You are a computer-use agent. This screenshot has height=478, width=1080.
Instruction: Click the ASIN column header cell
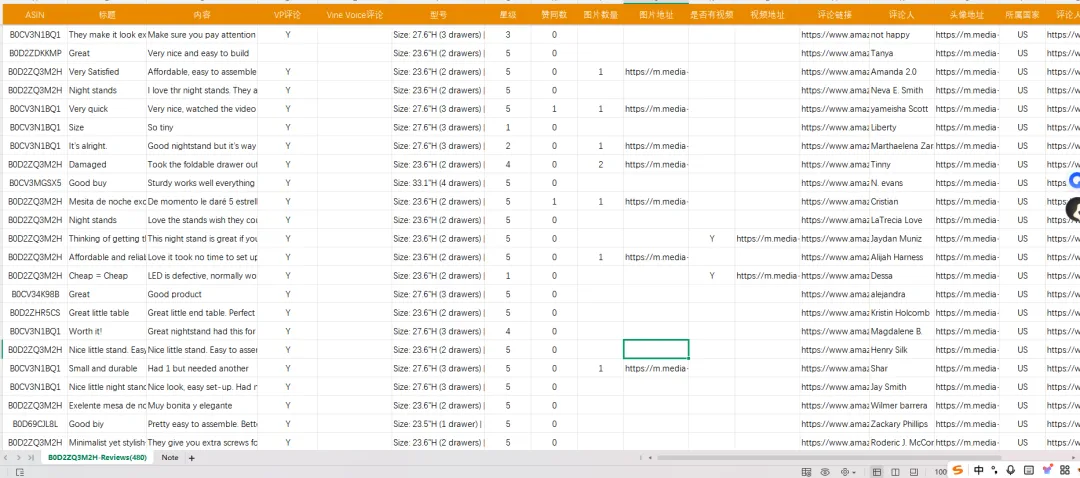click(x=34, y=14)
